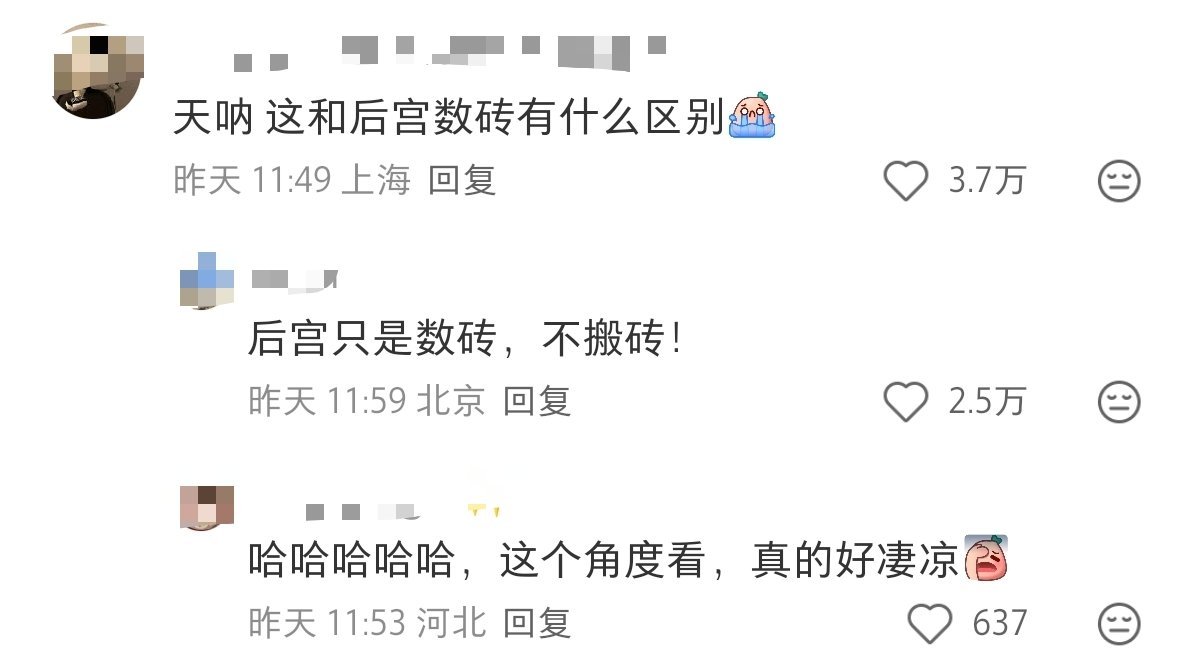Reply to the 北京 comment
This screenshot has width=1200, height=665.
point(537,402)
